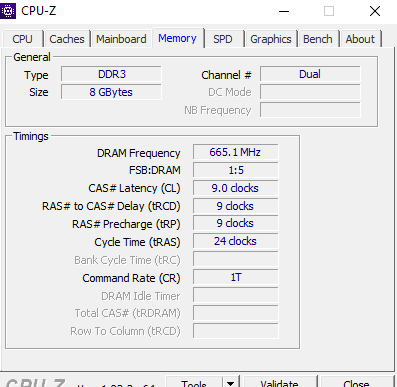The width and height of the screenshot is (397, 387).
Task: Click the Tools button
Action: tap(194, 382)
